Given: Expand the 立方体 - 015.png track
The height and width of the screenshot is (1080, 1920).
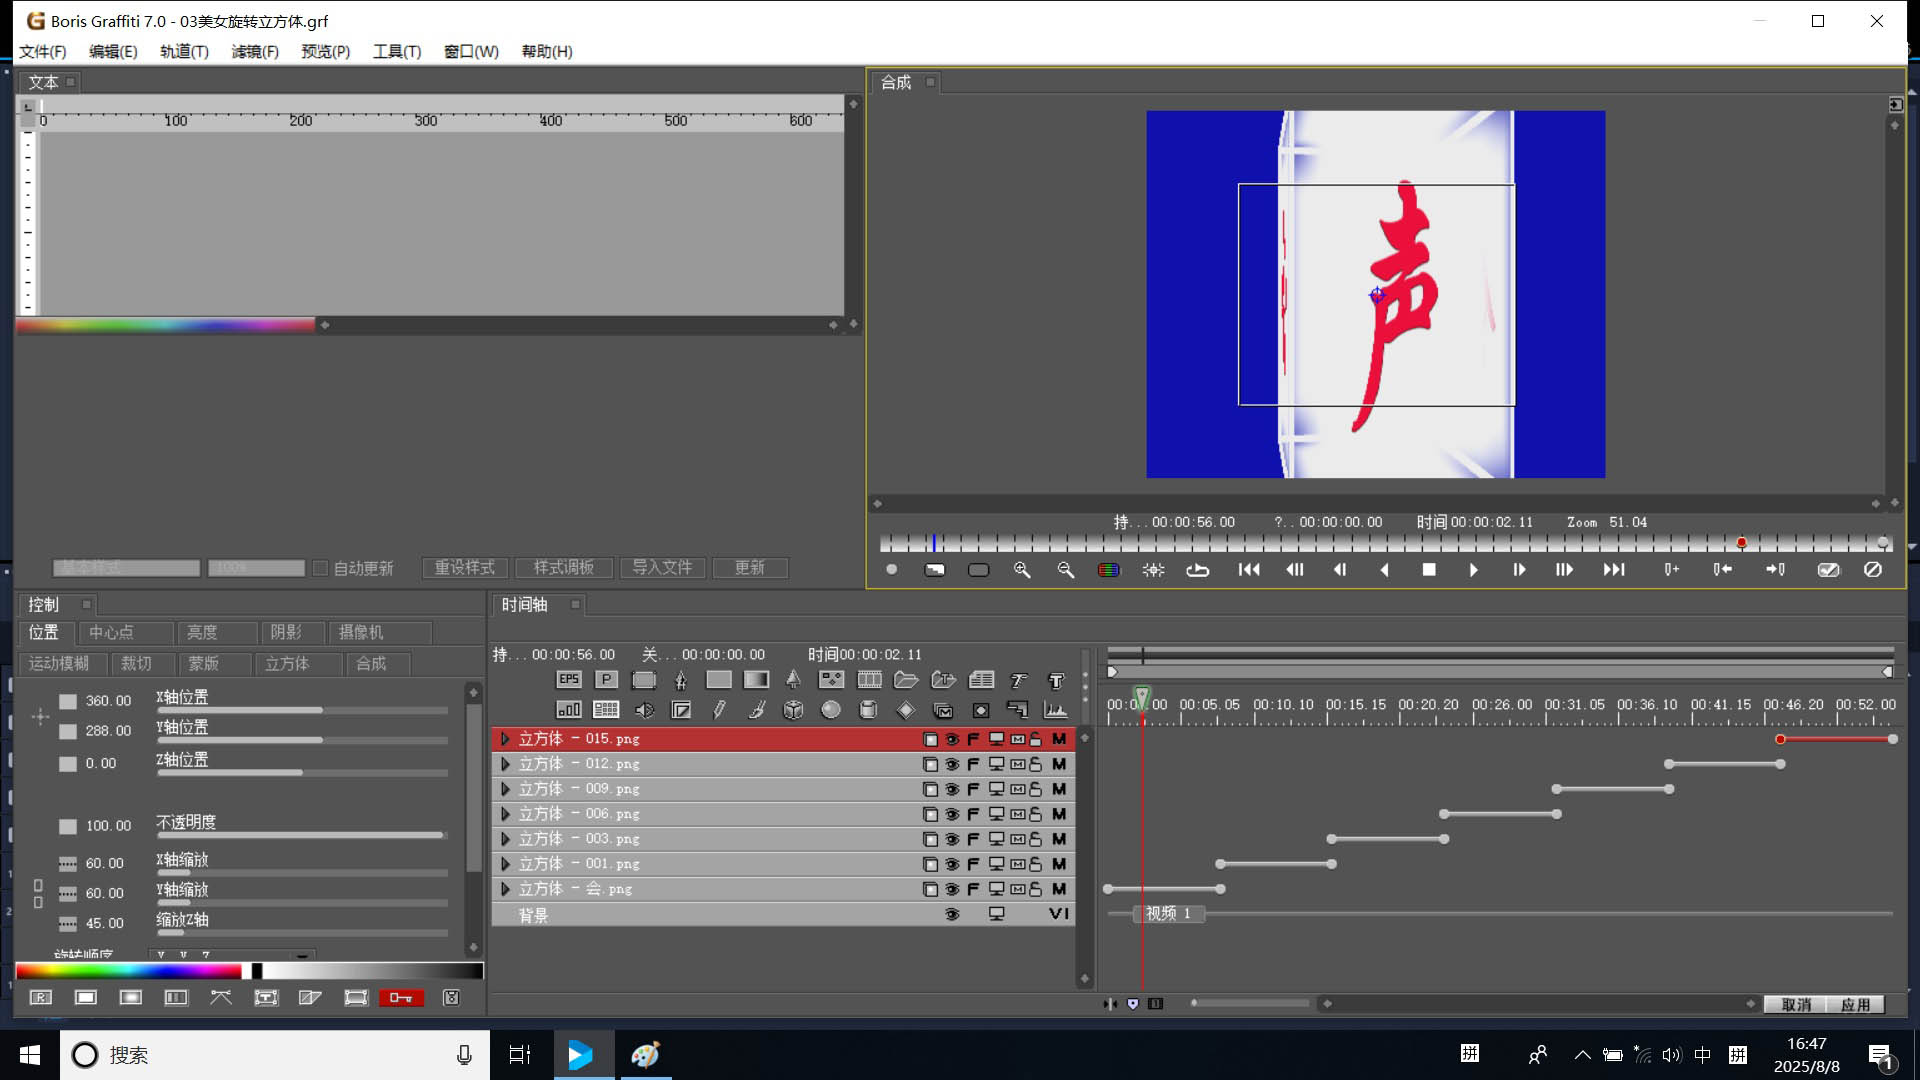Looking at the screenshot, I should tap(505, 739).
